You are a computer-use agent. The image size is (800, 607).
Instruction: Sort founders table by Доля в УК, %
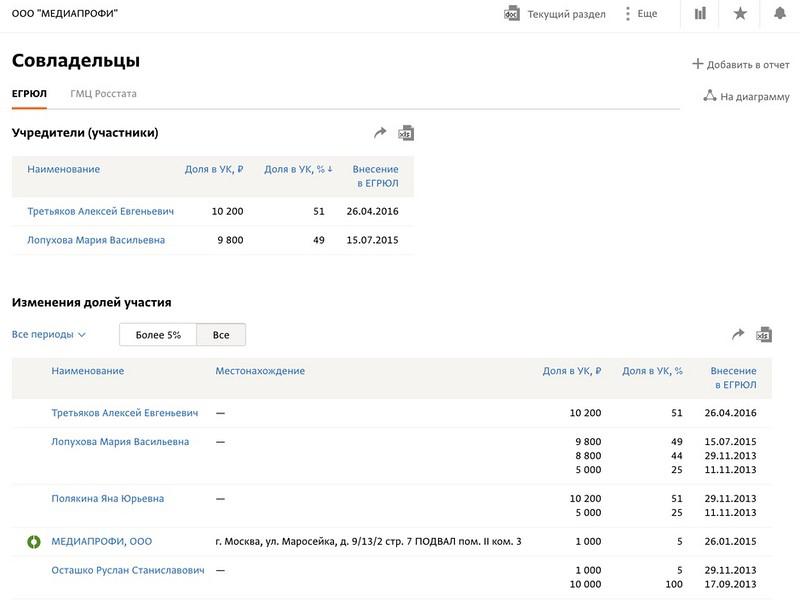point(298,169)
